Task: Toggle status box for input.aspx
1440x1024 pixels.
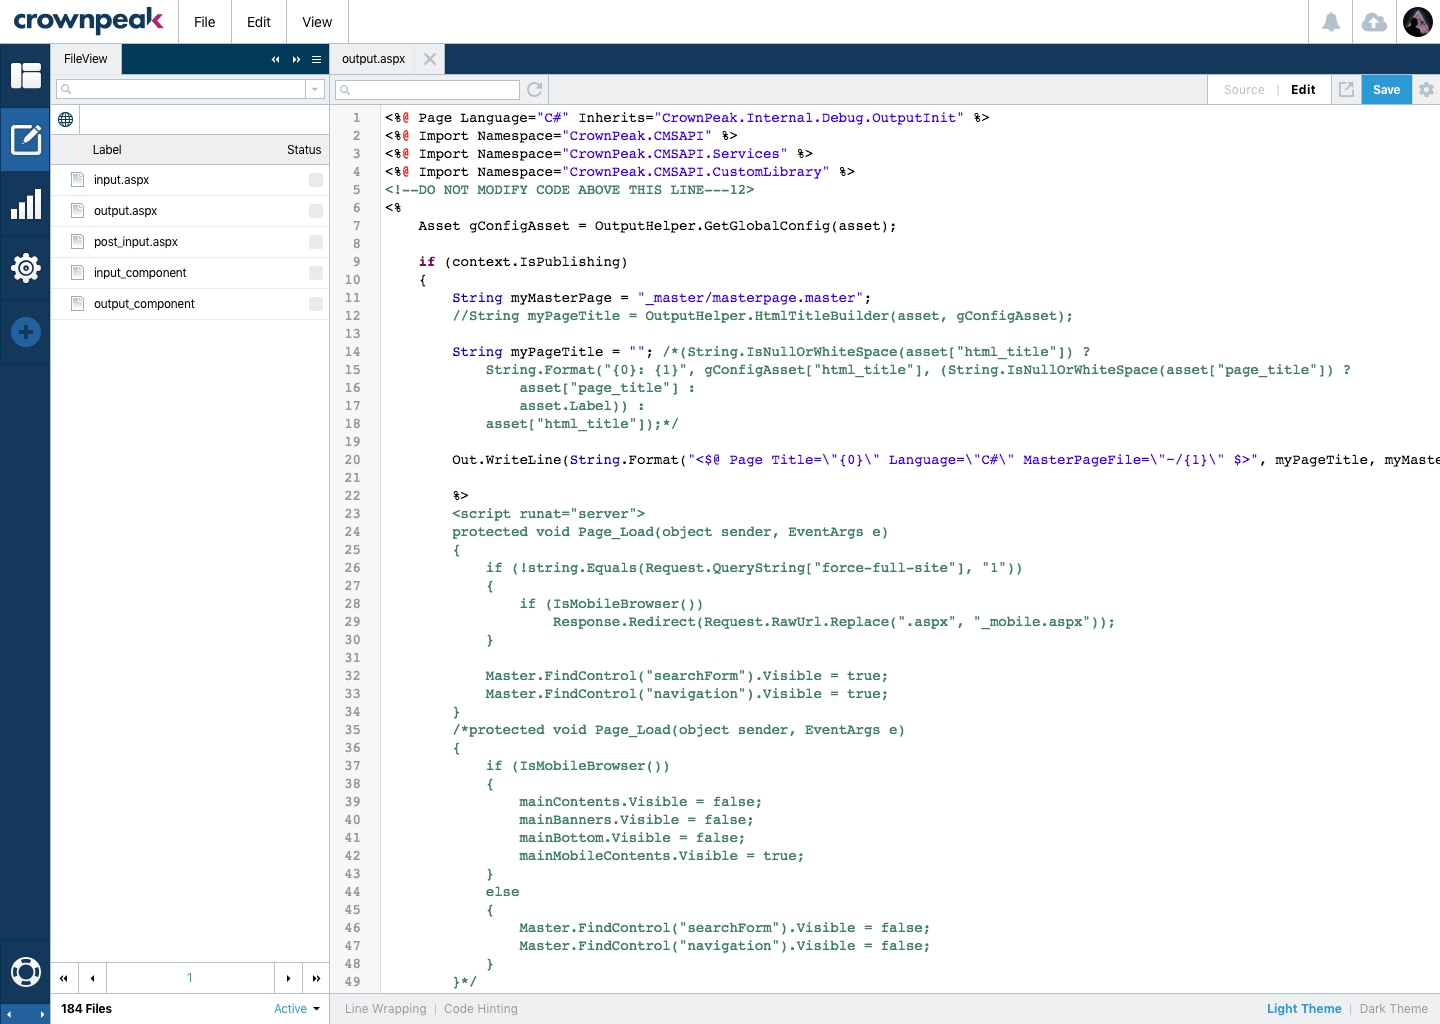Action: [x=316, y=180]
